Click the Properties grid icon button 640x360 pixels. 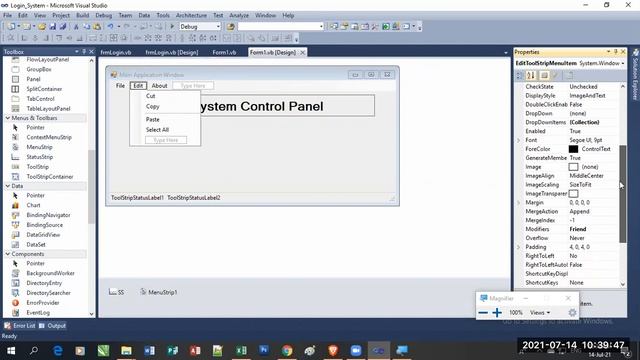pos(544,76)
